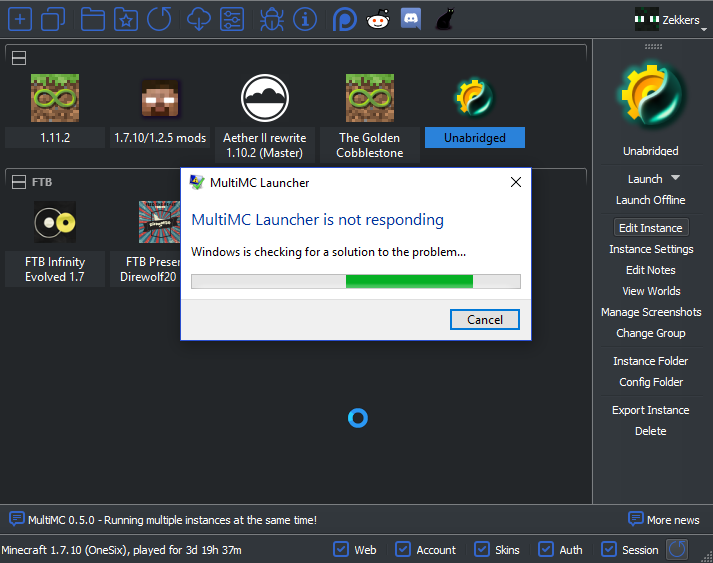Click the Session status check icon

click(609, 549)
